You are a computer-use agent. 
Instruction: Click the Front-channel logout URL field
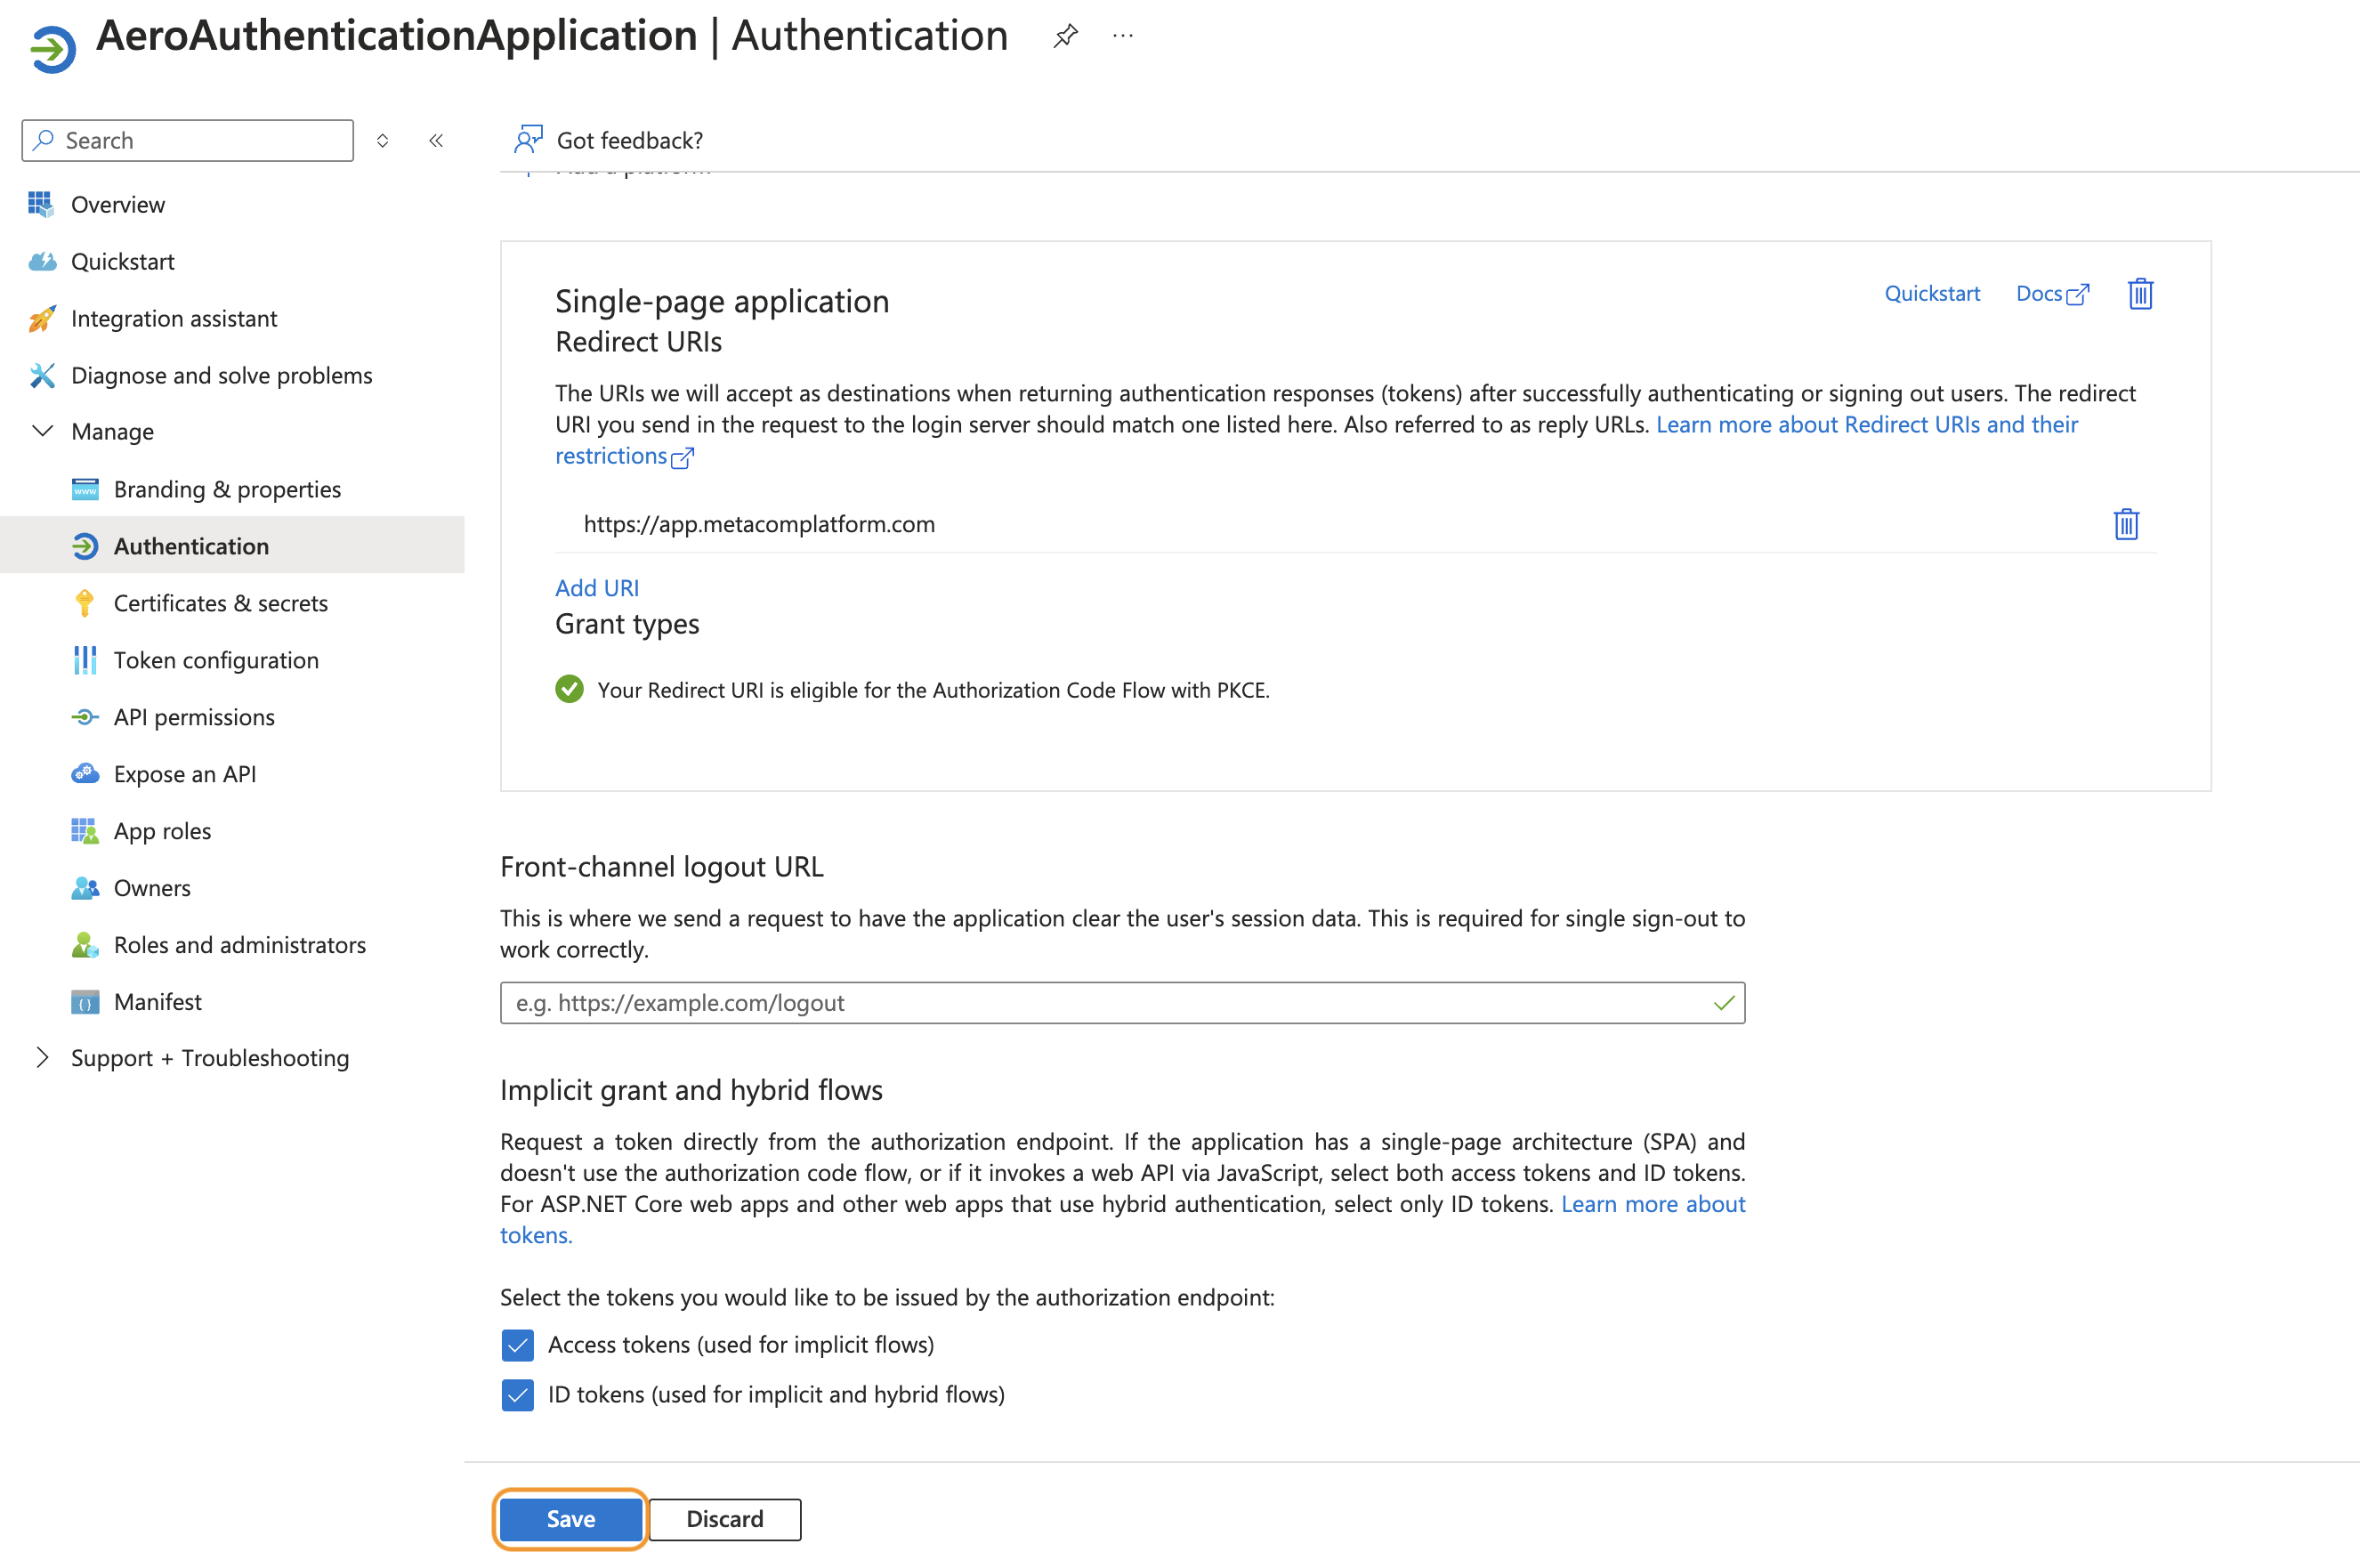[1122, 1003]
